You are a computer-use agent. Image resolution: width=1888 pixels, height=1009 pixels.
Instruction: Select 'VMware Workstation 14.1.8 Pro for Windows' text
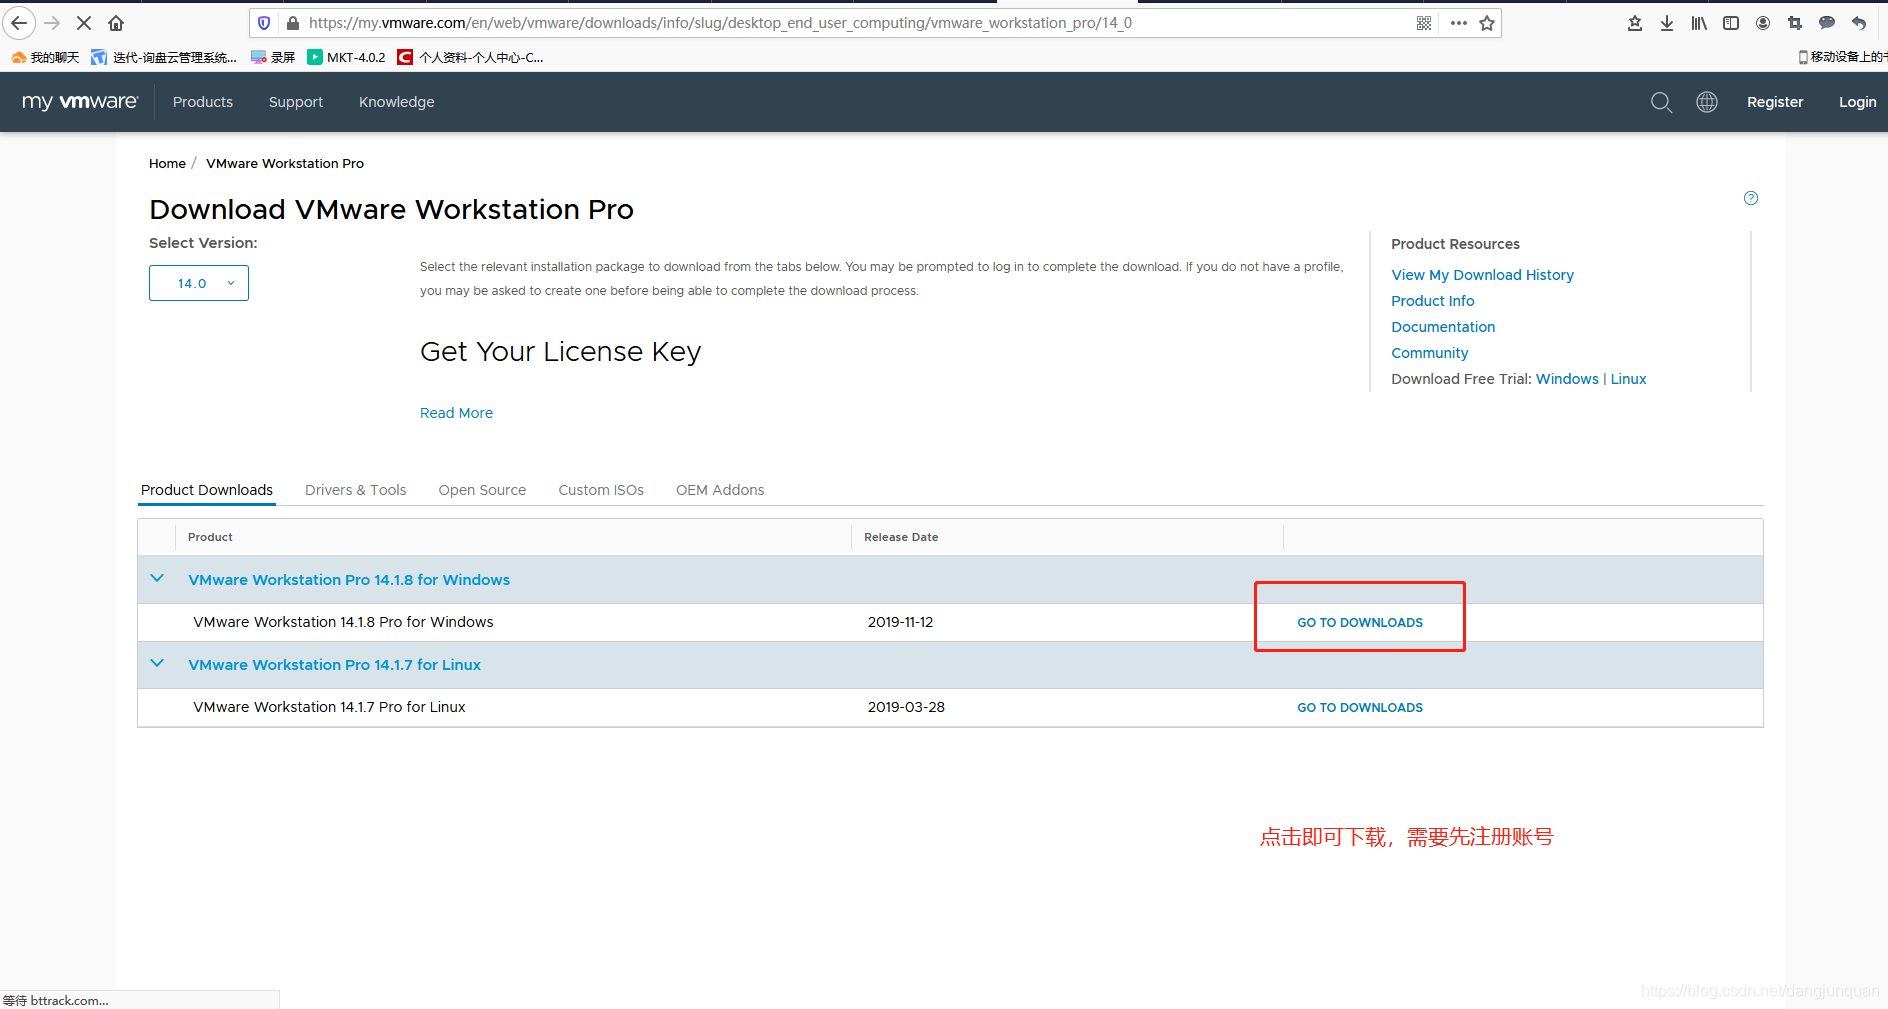coord(343,622)
